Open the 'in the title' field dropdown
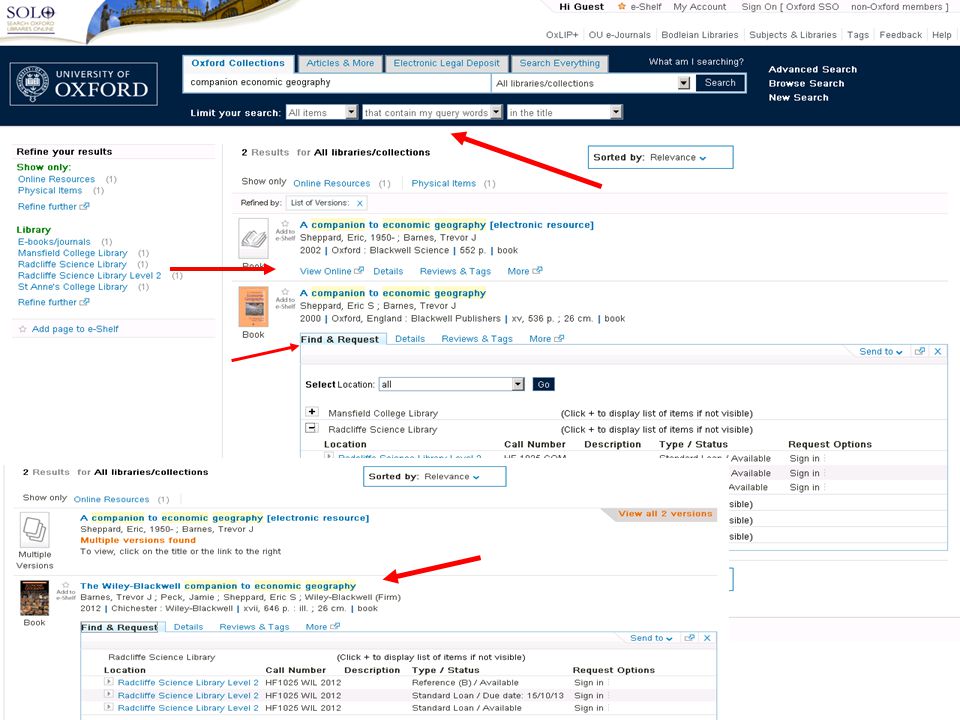Viewport: 960px width, 720px height. click(x=616, y=112)
